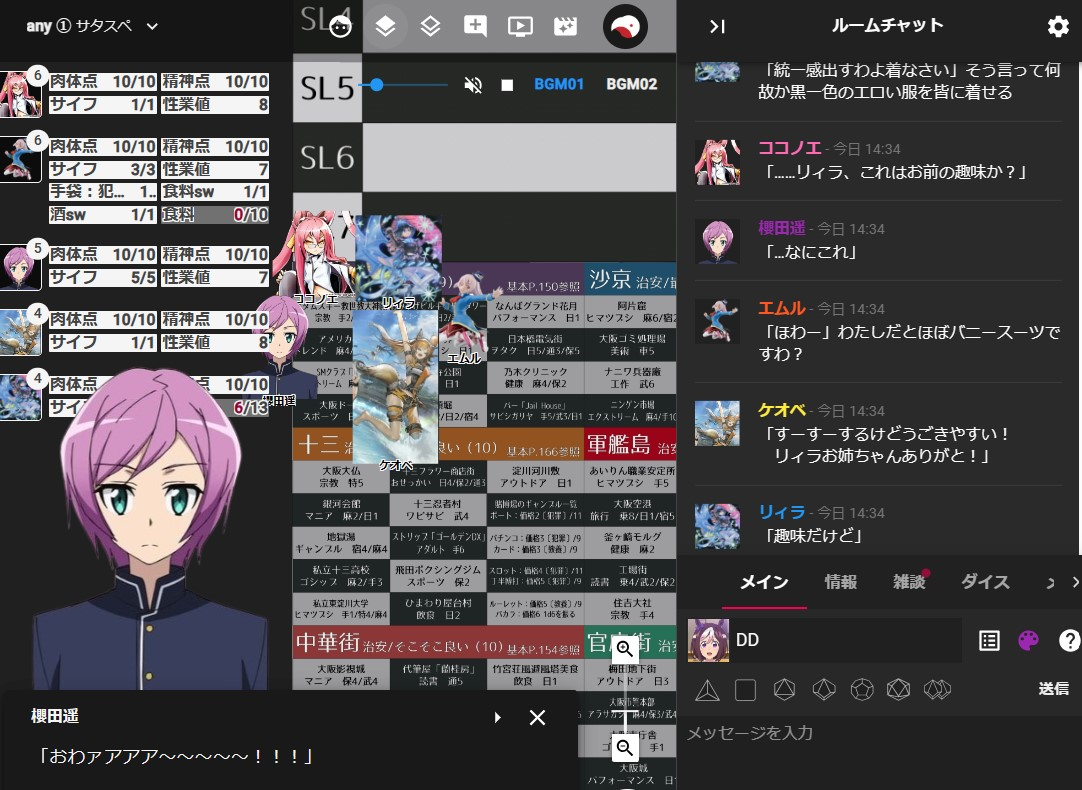Click the SL6 label on board
Viewport: 1082px width, 790px height.
pyautogui.click(x=327, y=157)
